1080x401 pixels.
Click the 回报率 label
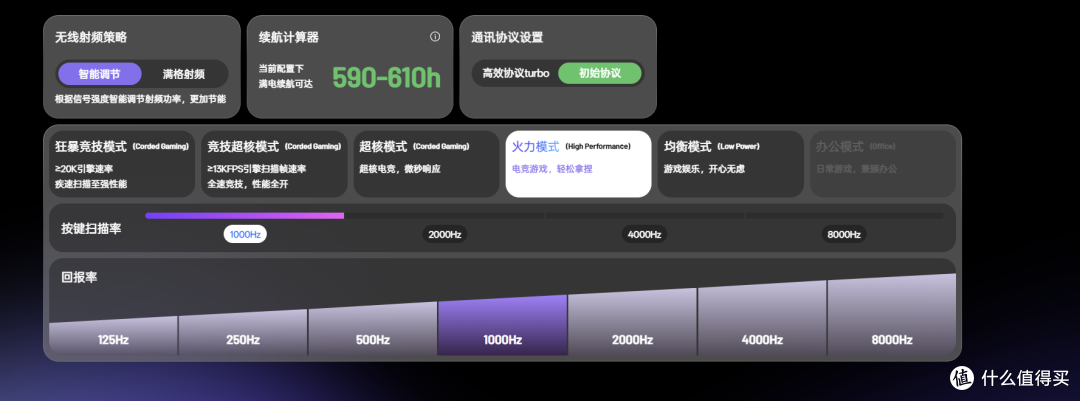point(79,278)
